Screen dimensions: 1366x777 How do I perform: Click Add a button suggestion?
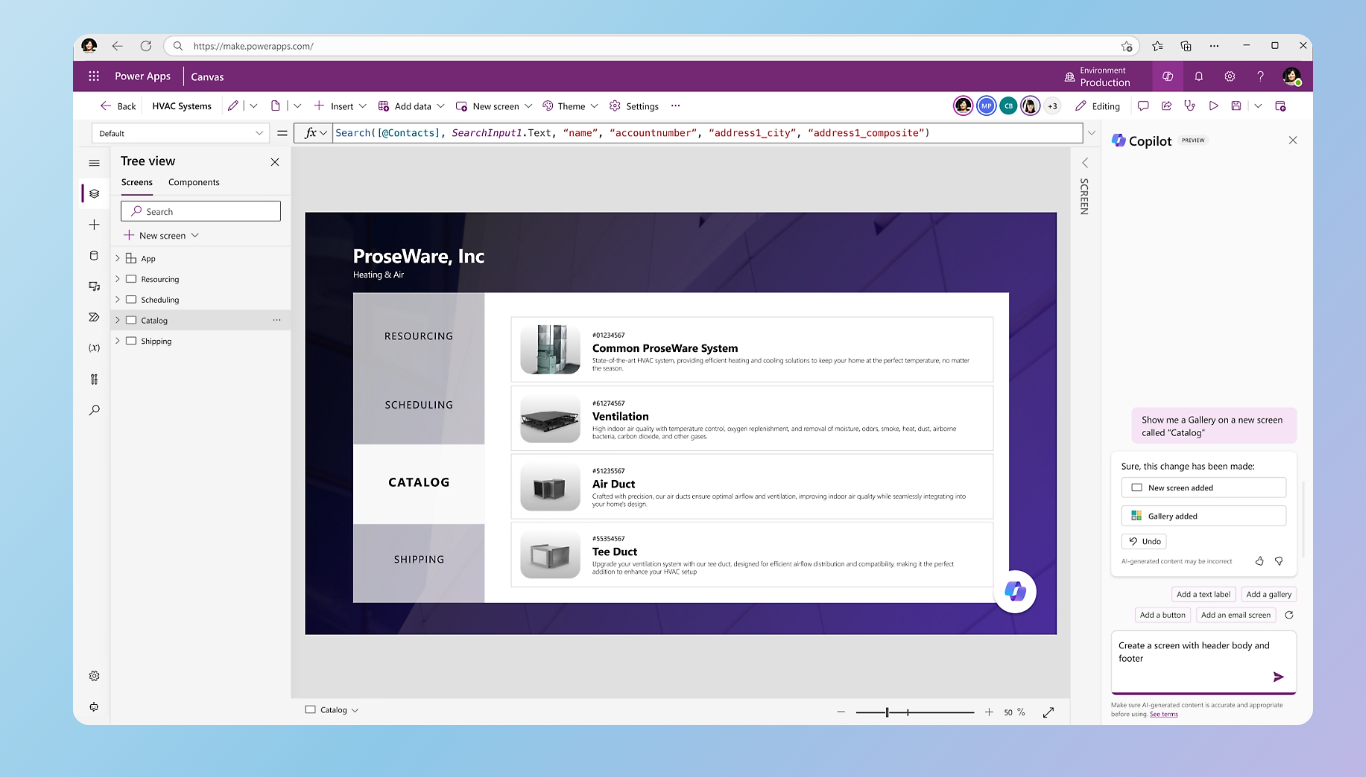(1162, 615)
